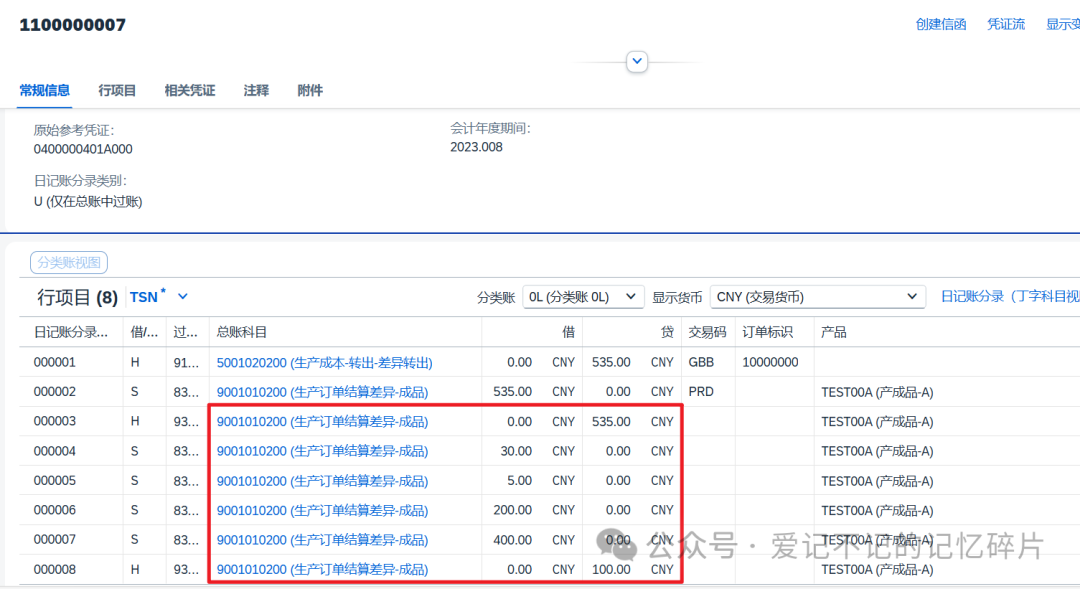Switch to the 注释 tab
This screenshot has height=589, width=1080.
[x=256, y=90]
